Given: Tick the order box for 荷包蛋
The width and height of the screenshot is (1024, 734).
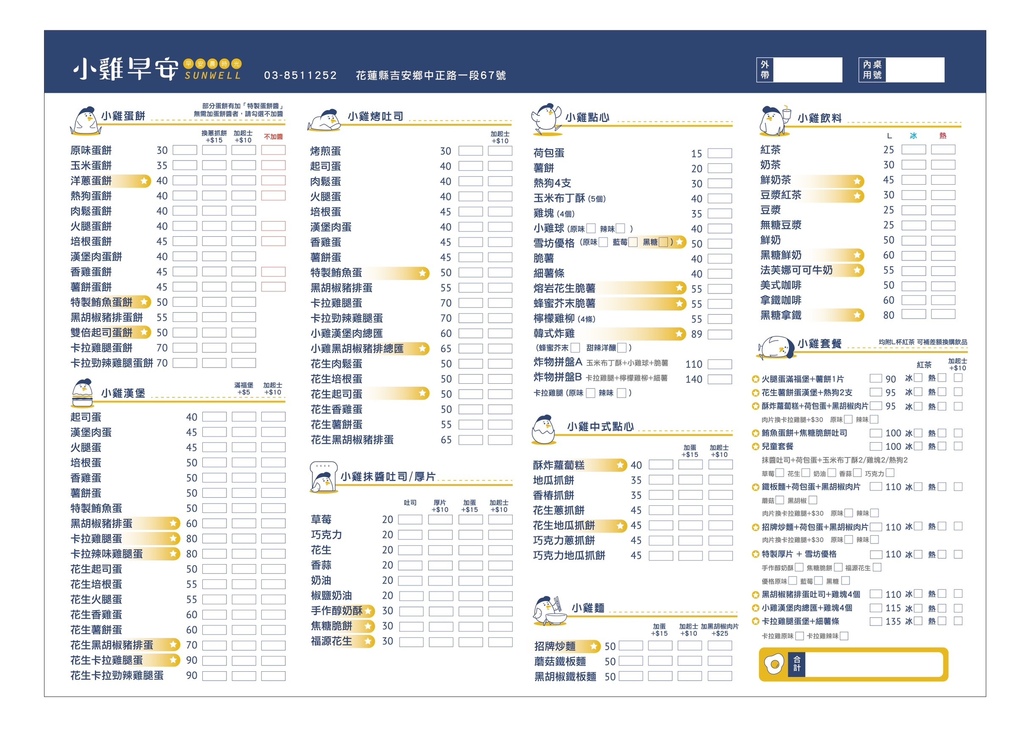Looking at the screenshot, I should (720, 153).
